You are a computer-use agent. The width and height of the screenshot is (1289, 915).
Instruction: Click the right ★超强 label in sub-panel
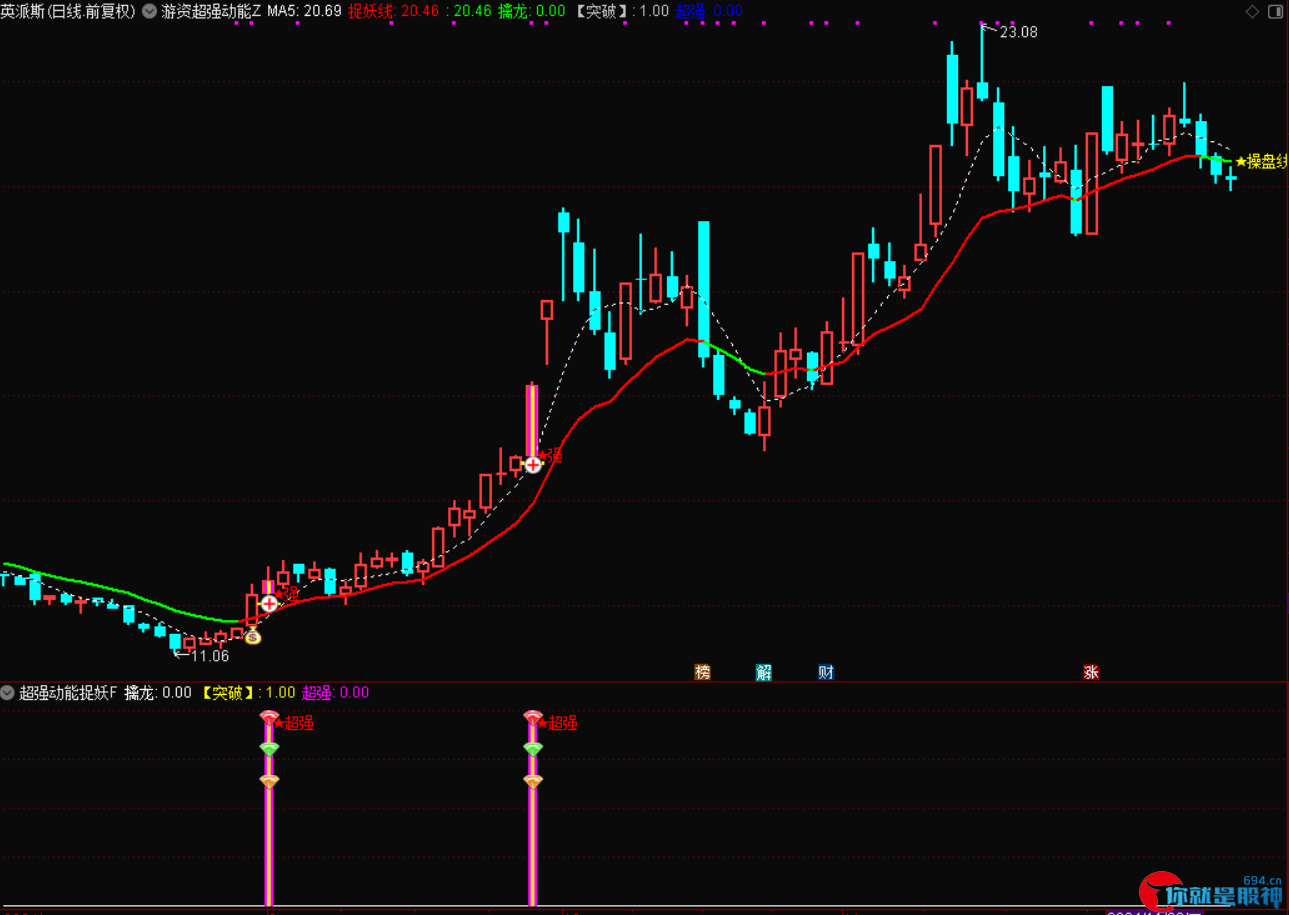click(x=560, y=723)
